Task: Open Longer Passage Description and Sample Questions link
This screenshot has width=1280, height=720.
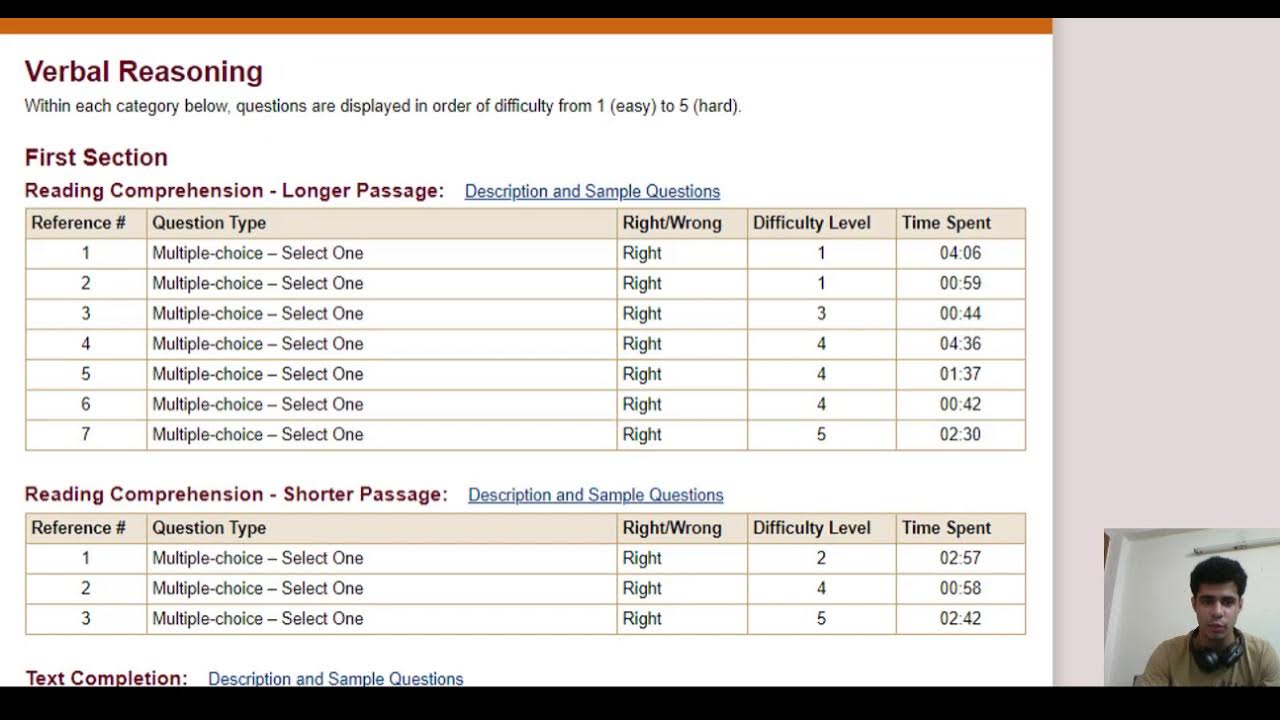Action: tap(592, 191)
